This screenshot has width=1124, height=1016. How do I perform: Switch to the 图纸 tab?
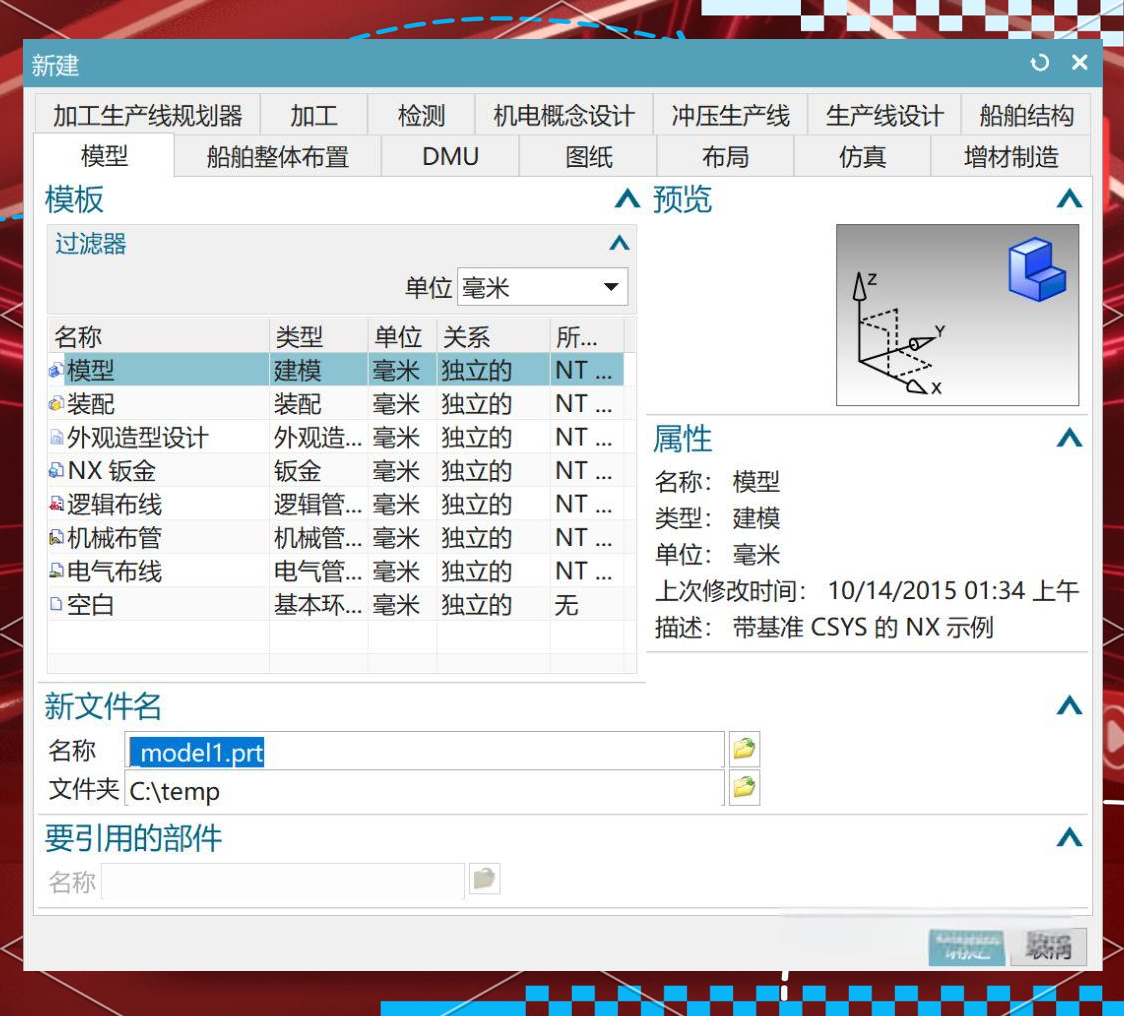[x=589, y=156]
